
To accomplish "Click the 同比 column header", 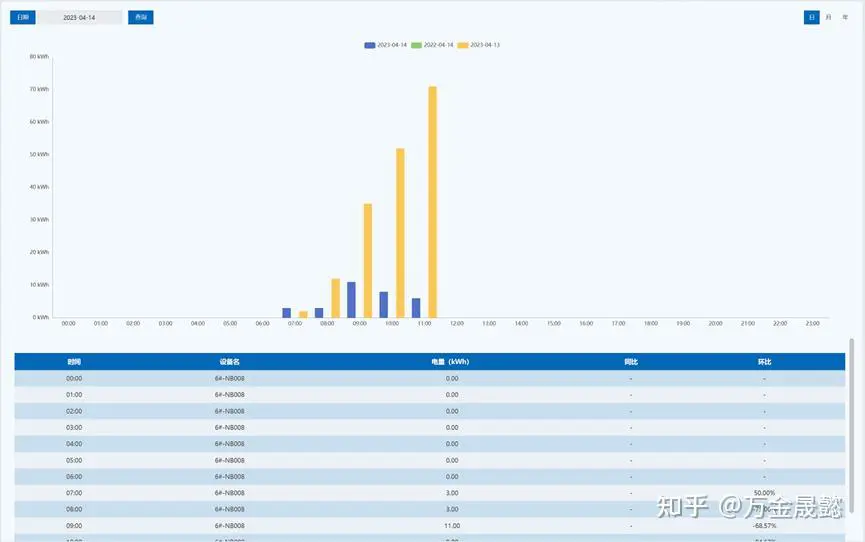I will tap(630, 361).
